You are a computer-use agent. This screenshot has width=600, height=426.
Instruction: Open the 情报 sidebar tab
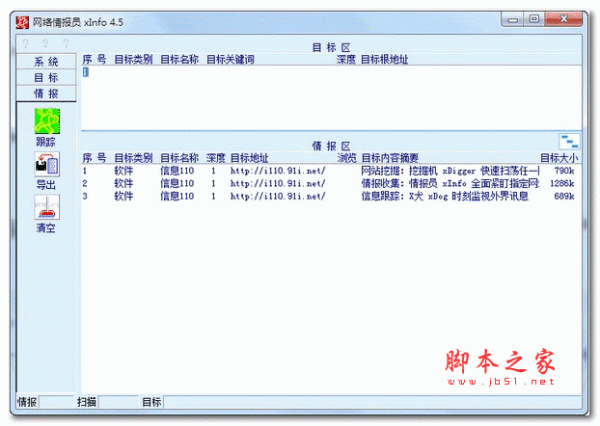pos(46,94)
